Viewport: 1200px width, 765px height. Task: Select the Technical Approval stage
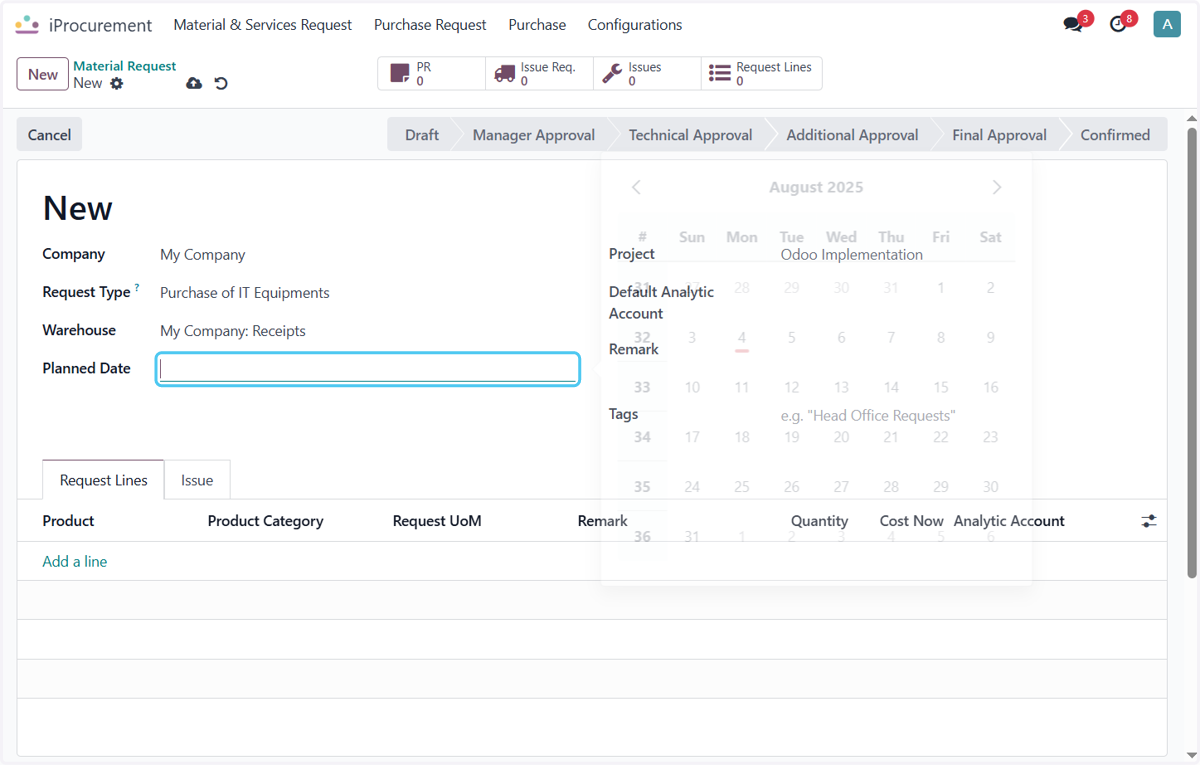[690, 135]
